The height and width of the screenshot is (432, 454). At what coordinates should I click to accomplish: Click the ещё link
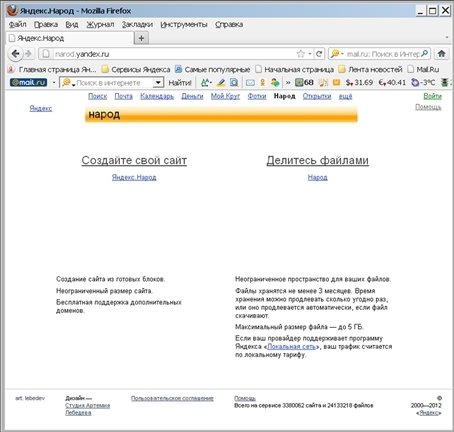coord(345,96)
